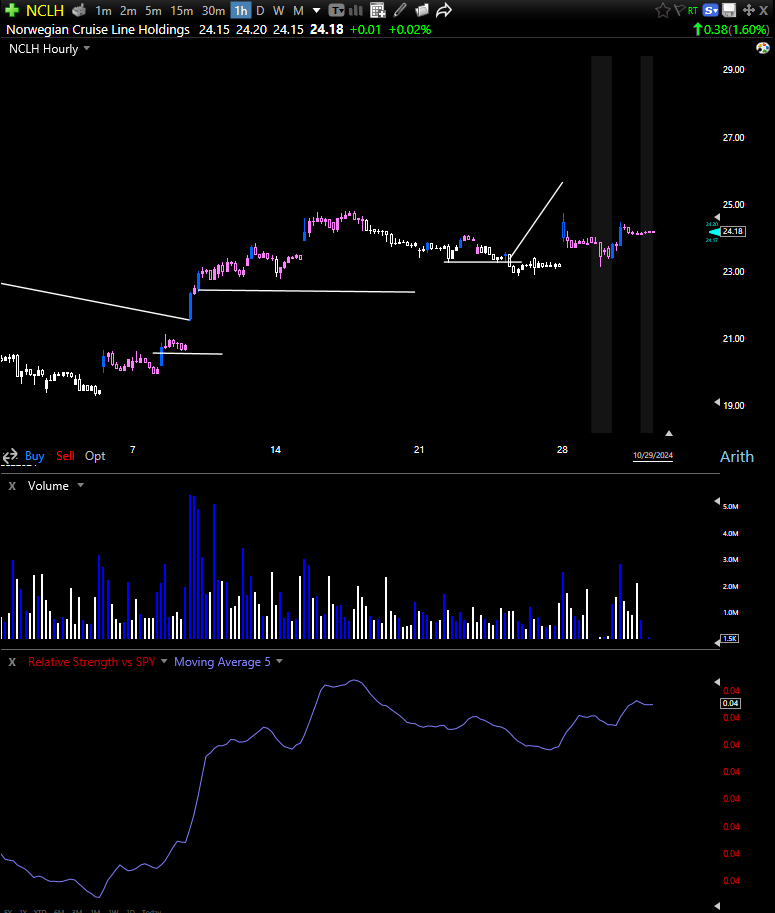Switch to the 15m time frame
Image resolution: width=775 pixels, height=913 pixels.
click(182, 10)
